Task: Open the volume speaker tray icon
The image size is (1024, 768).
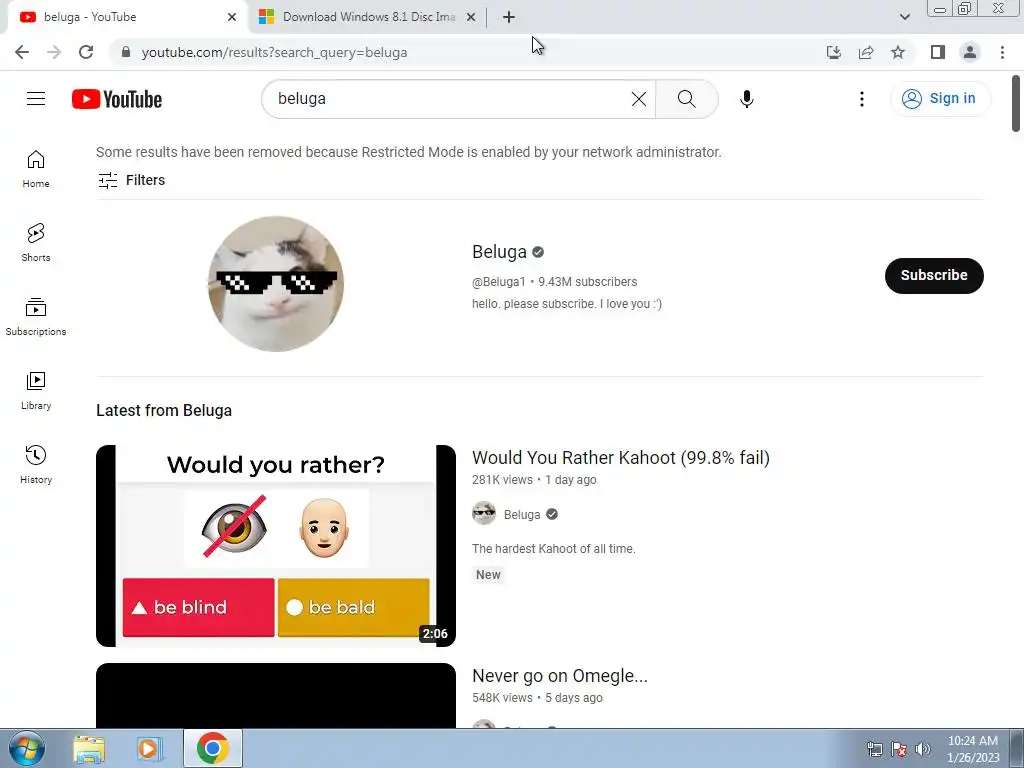Action: click(922, 749)
